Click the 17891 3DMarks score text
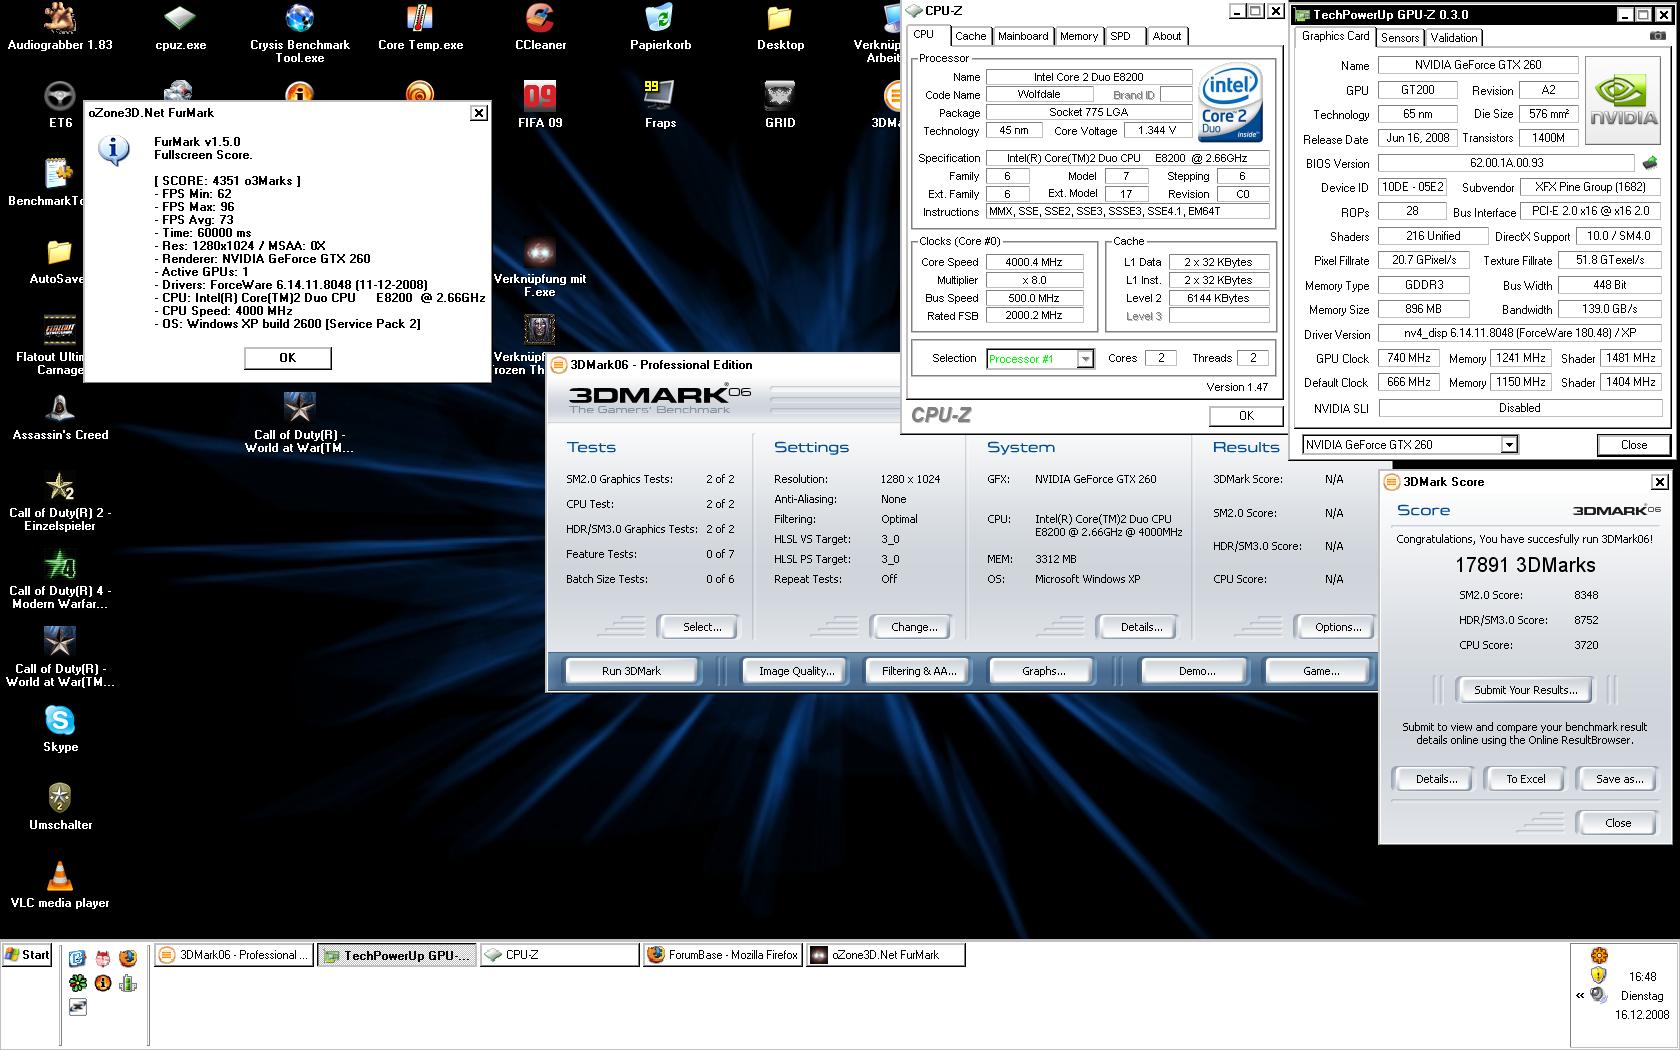 (1525, 566)
